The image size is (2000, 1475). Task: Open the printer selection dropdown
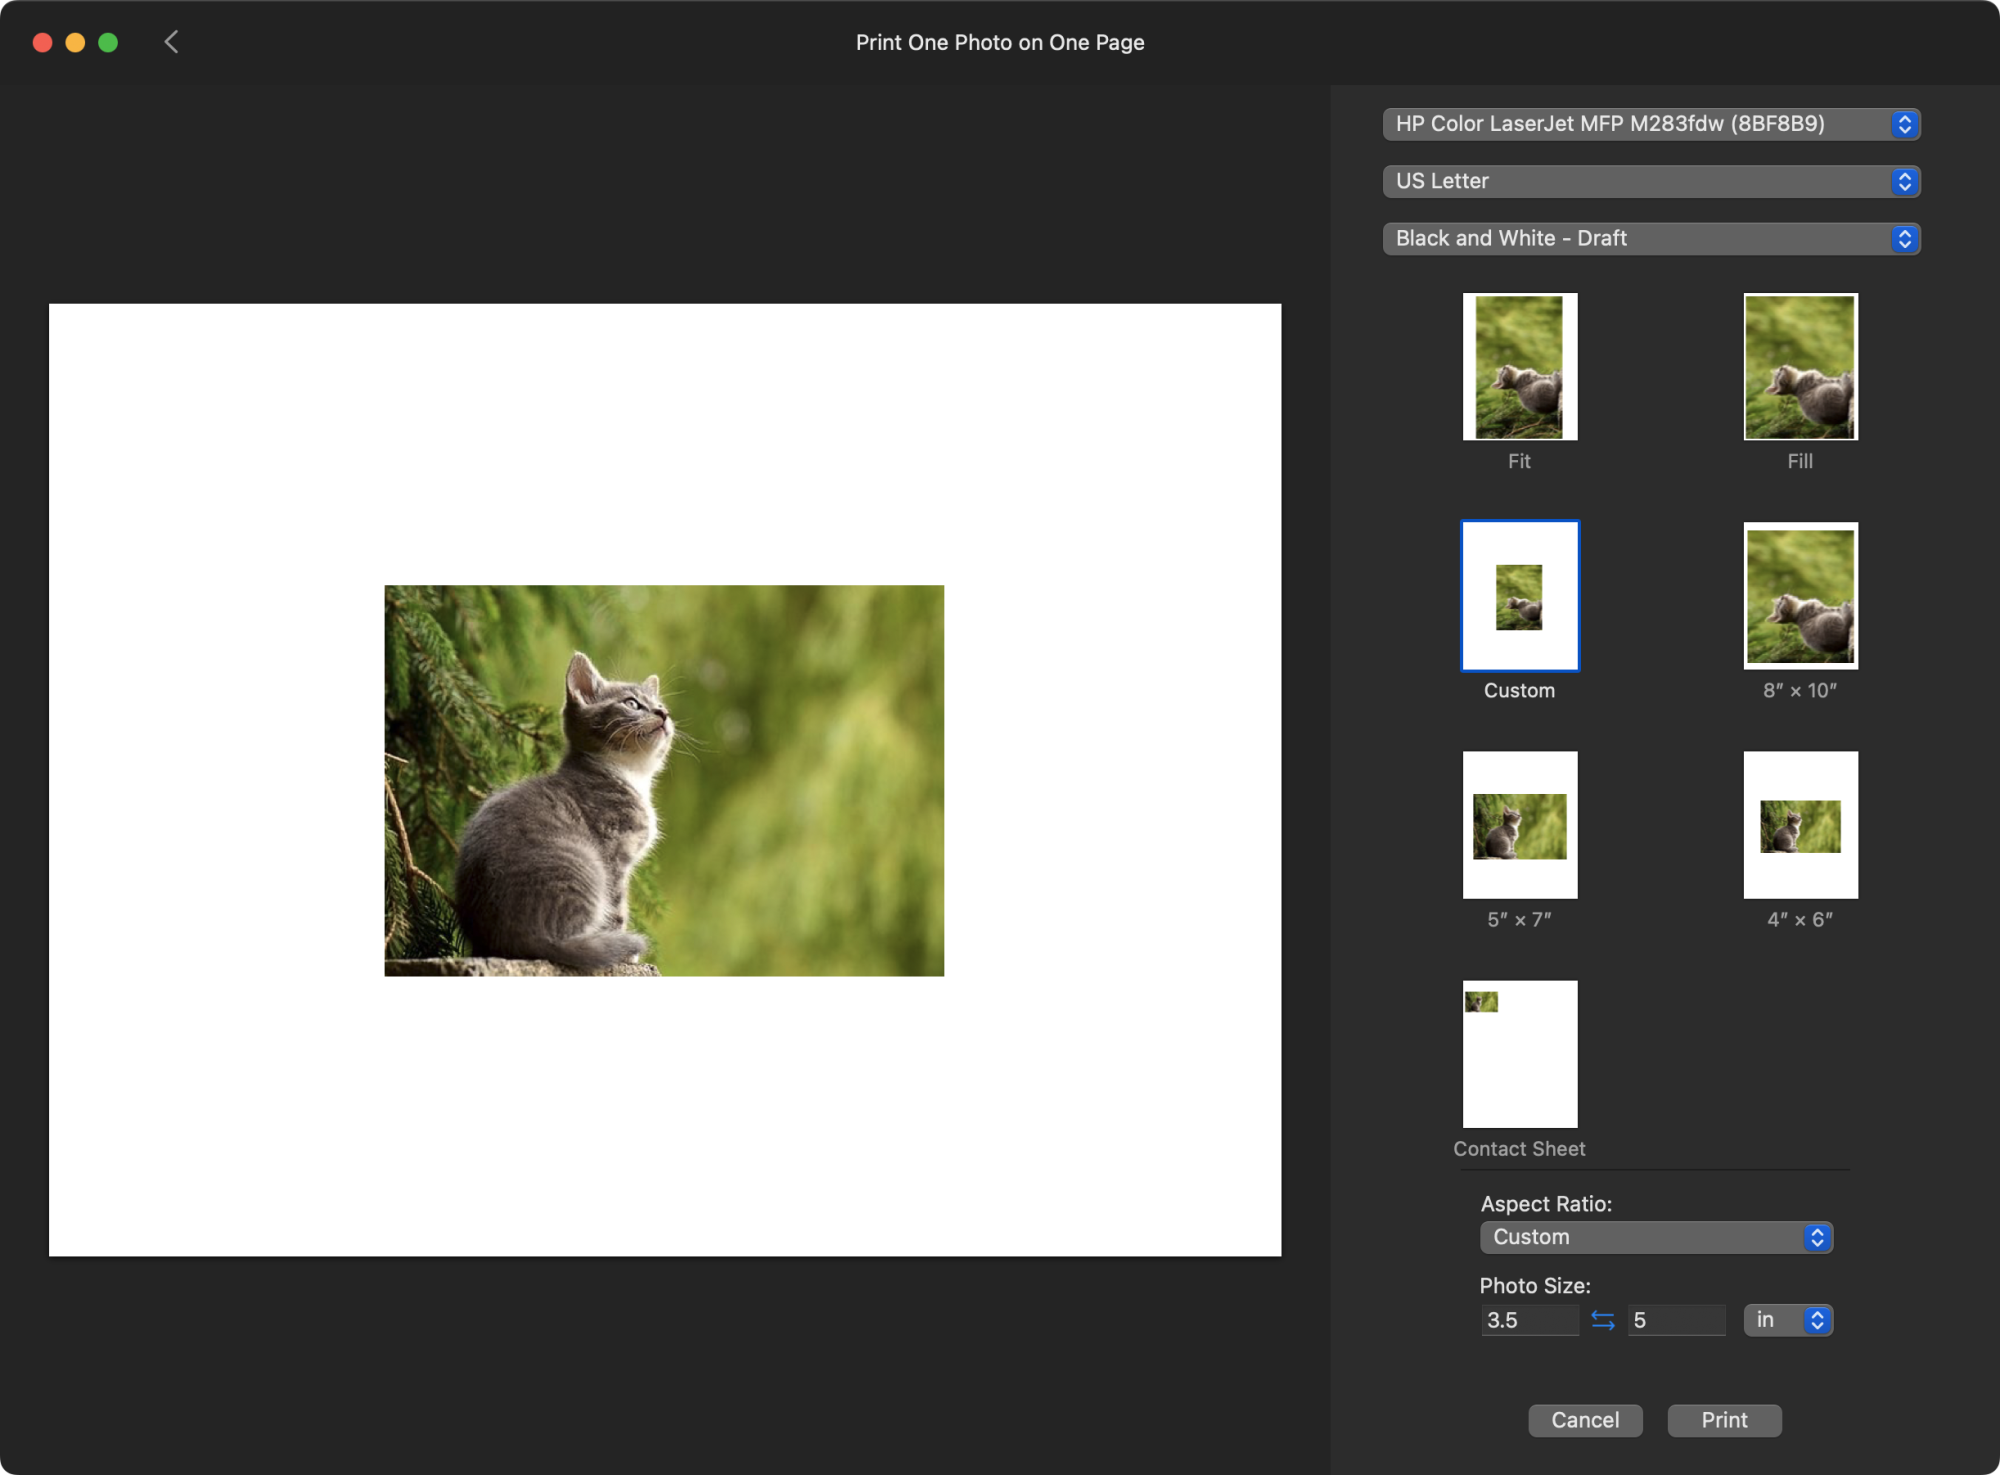click(x=1651, y=124)
